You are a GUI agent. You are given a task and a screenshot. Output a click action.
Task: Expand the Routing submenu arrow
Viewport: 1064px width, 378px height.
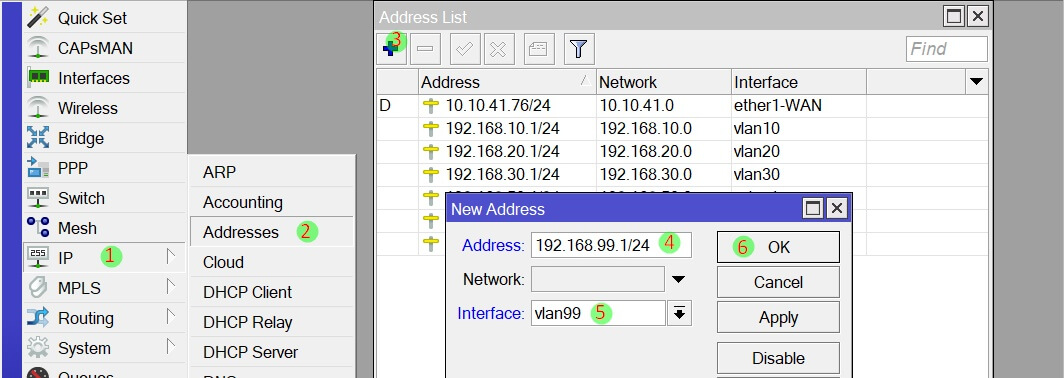[x=171, y=317]
